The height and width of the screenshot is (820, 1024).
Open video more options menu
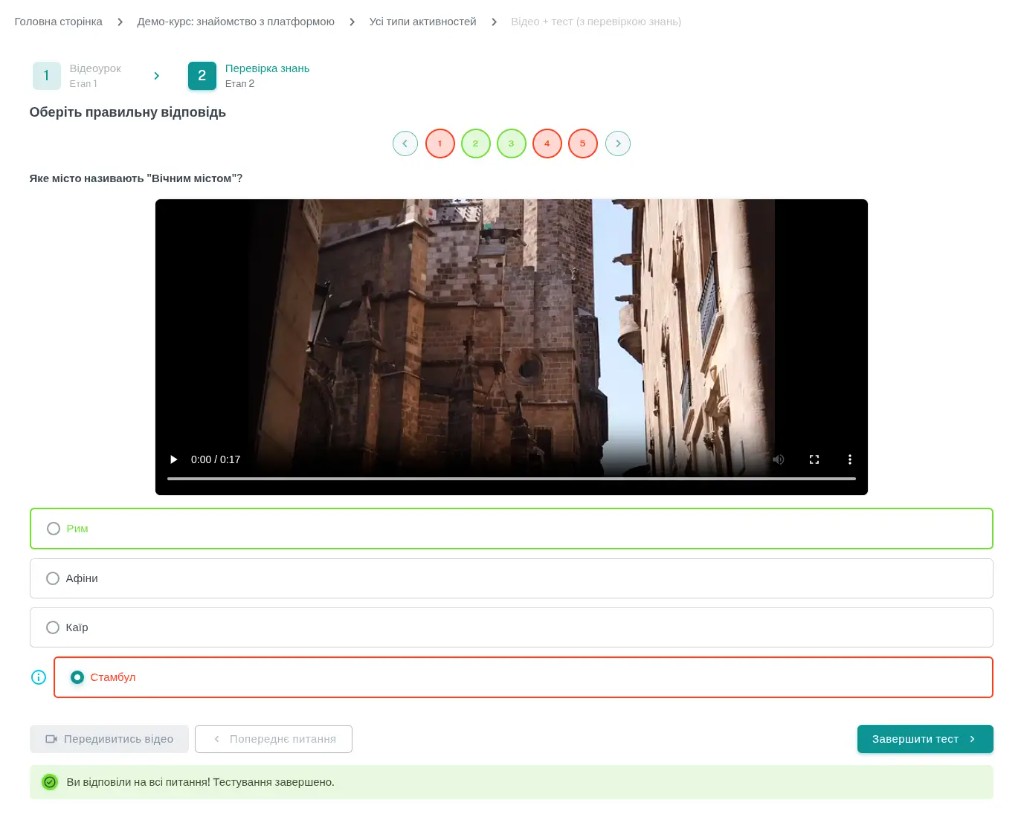click(x=850, y=460)
